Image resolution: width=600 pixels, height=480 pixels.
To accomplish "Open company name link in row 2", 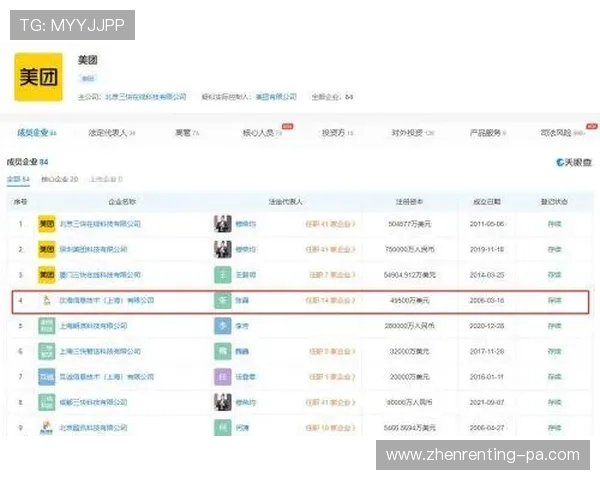I will tap(93, 250).
